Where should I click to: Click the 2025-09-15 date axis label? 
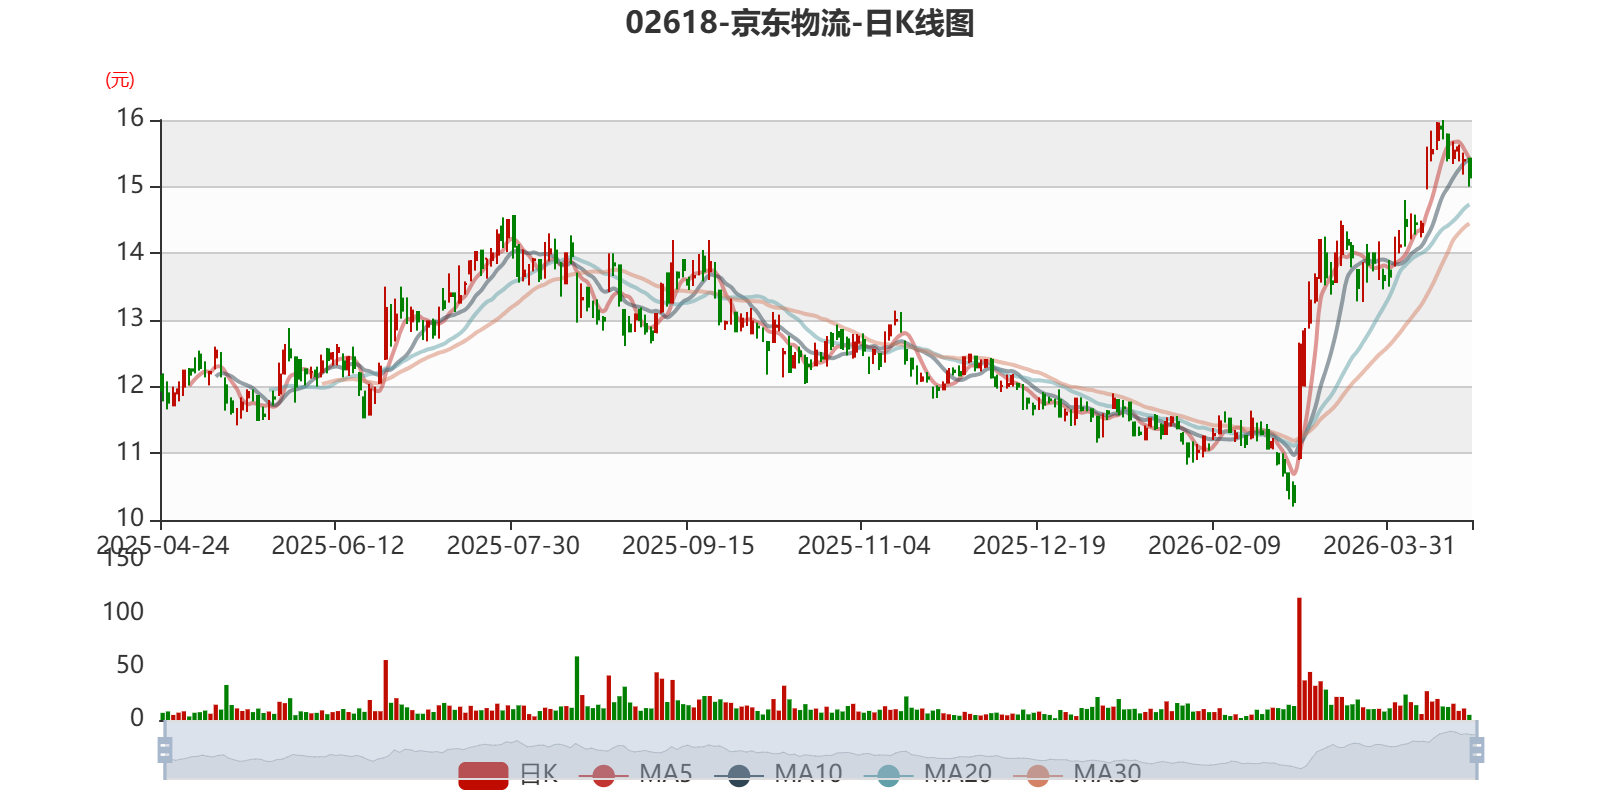click(688, 545)
